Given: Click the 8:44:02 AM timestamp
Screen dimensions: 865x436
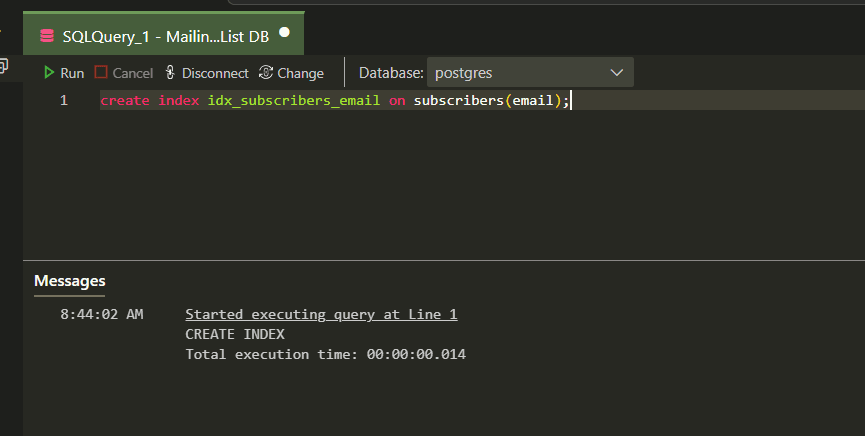Looking at the screenshot, I should [102, 314].
